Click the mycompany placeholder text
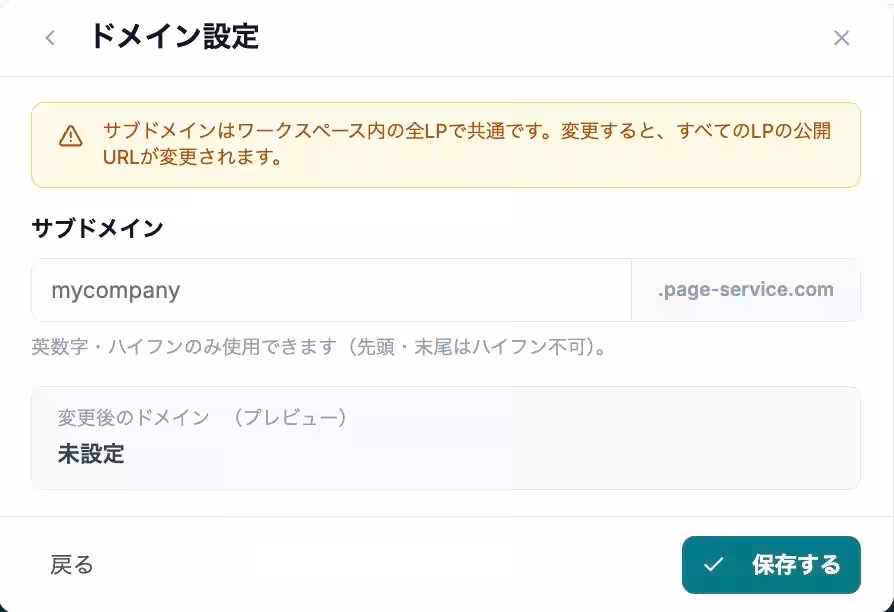 pyautogui.click(x=116, y=291)
